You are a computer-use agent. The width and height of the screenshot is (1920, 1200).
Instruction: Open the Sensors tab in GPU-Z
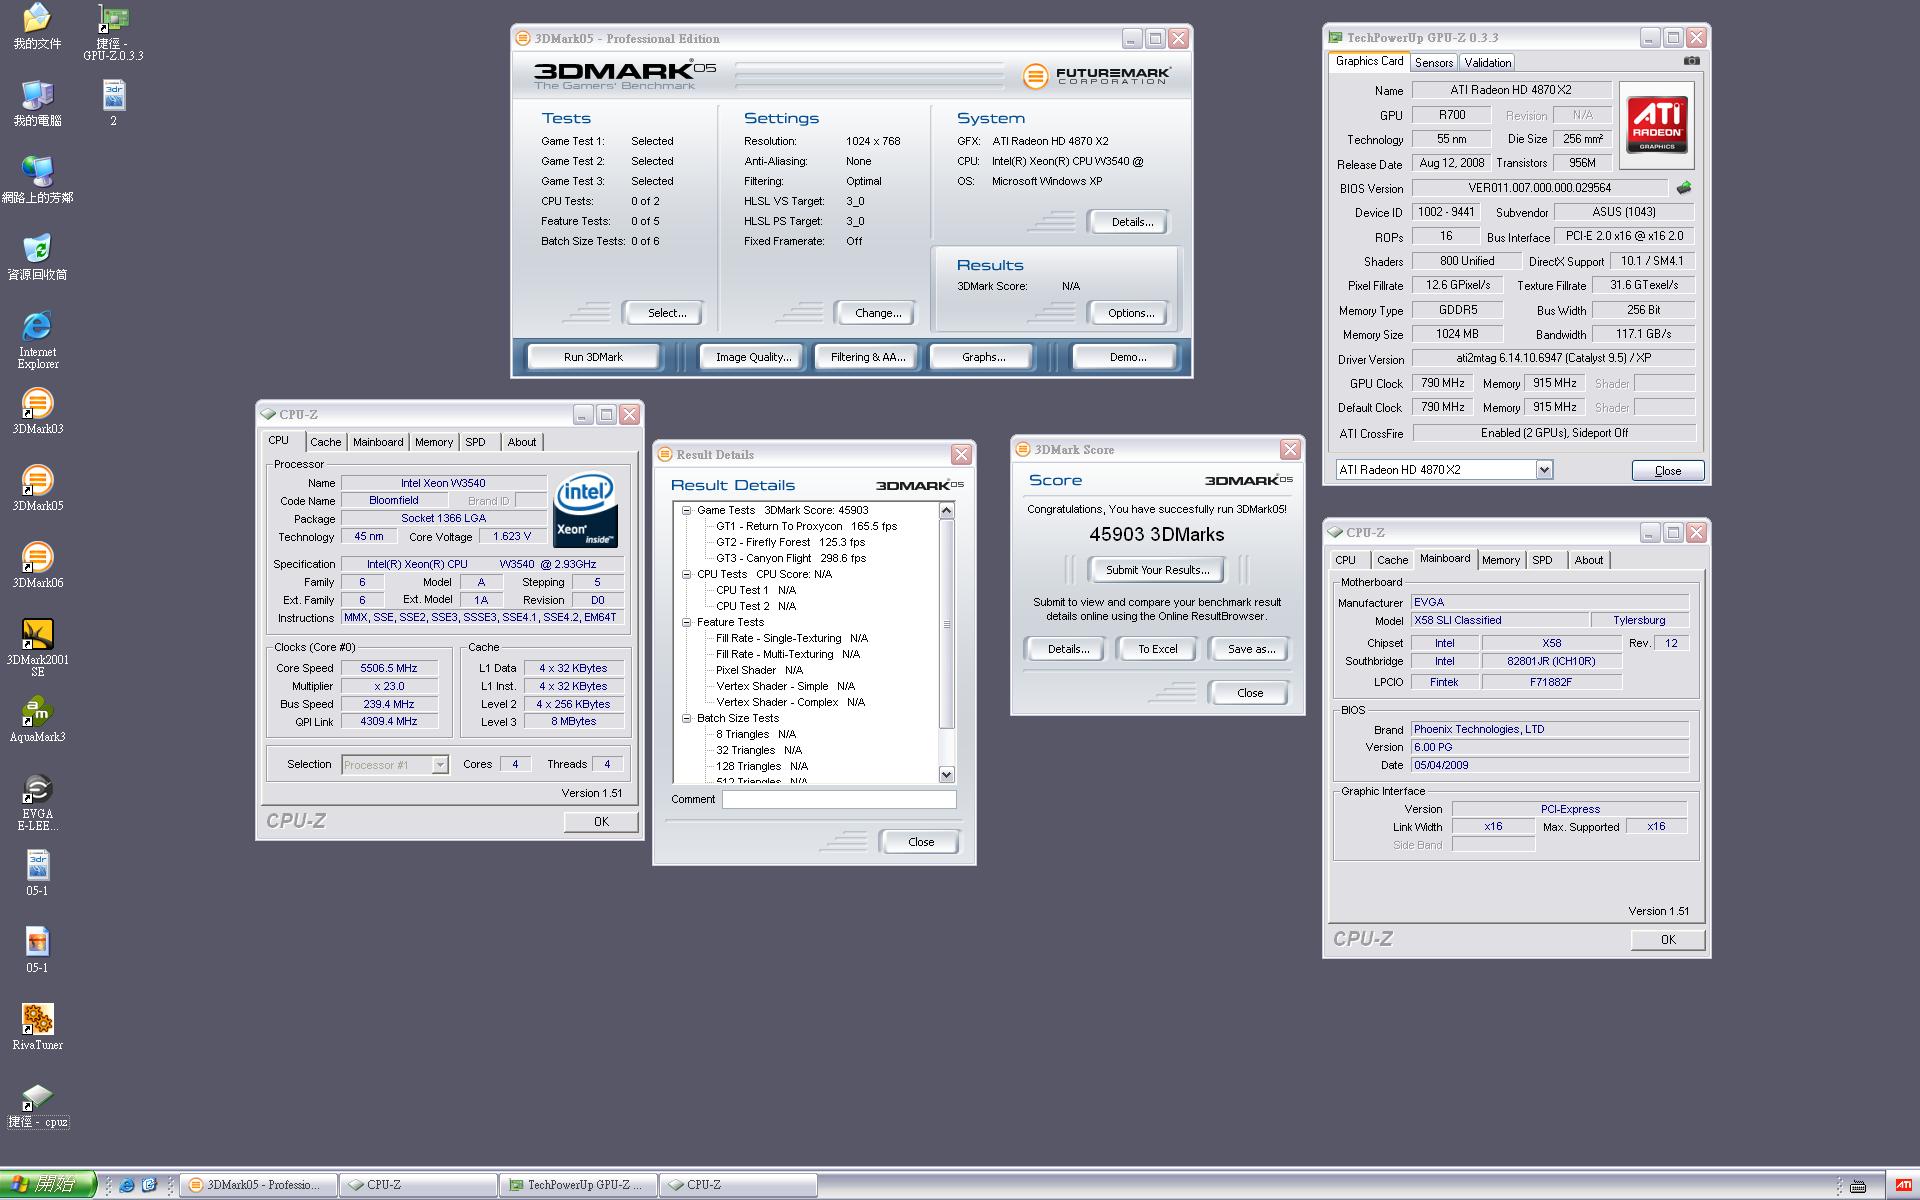[1434, 62]
